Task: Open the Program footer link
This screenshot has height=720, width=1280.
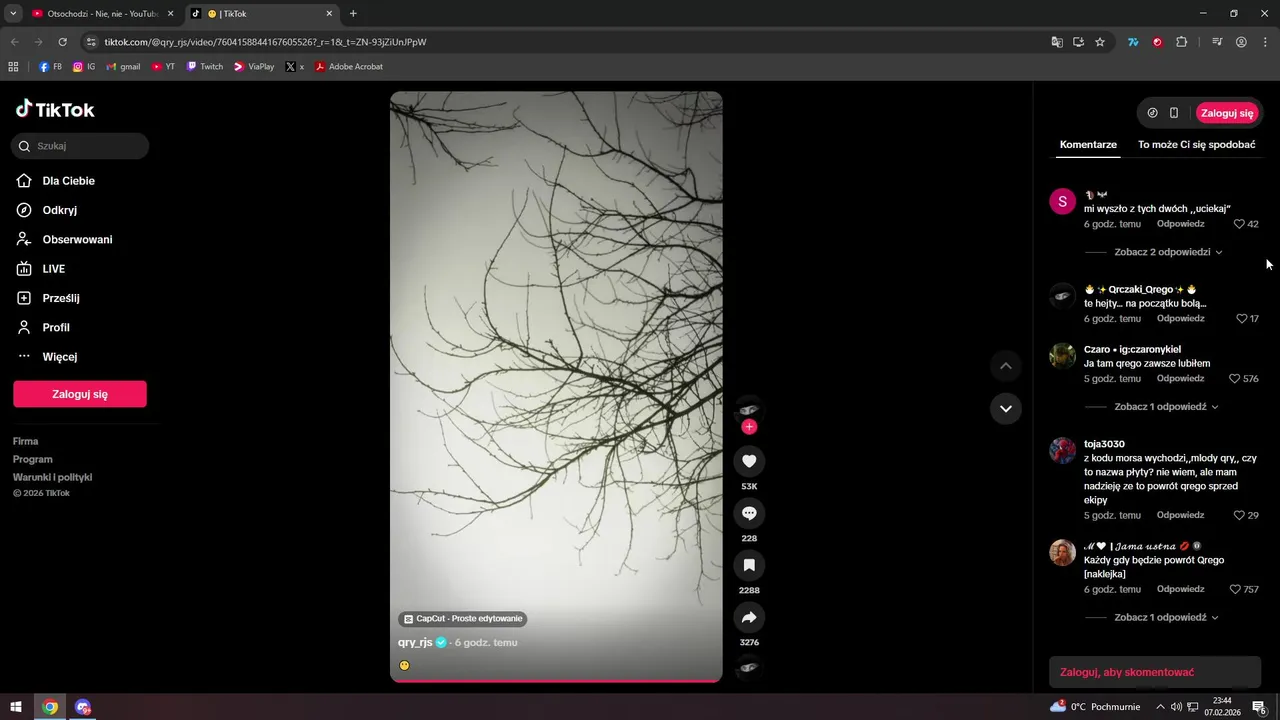Action: [33, 459]
